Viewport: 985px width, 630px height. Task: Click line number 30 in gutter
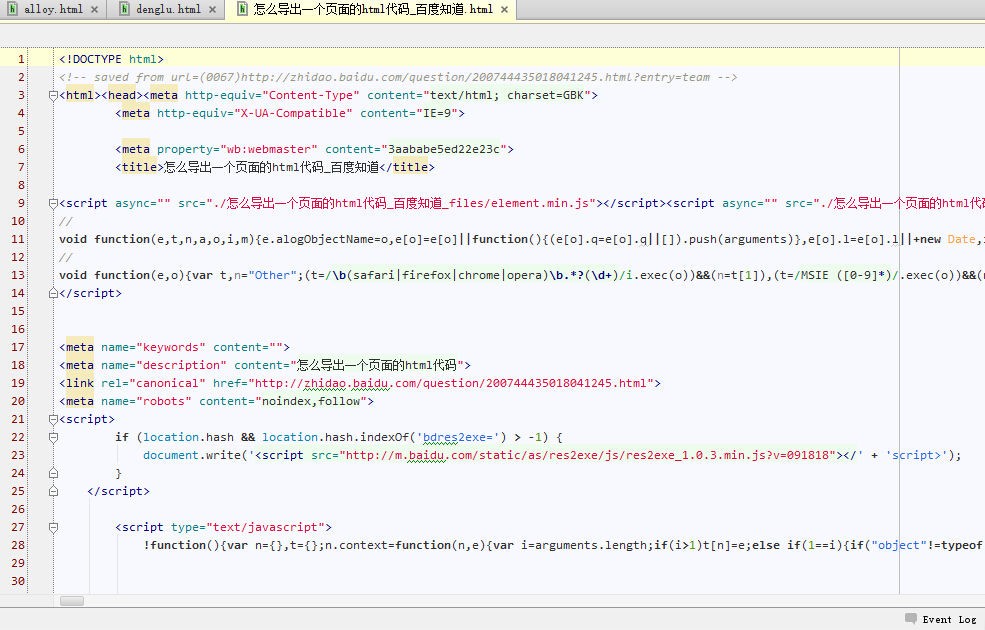tap(18, 581)
